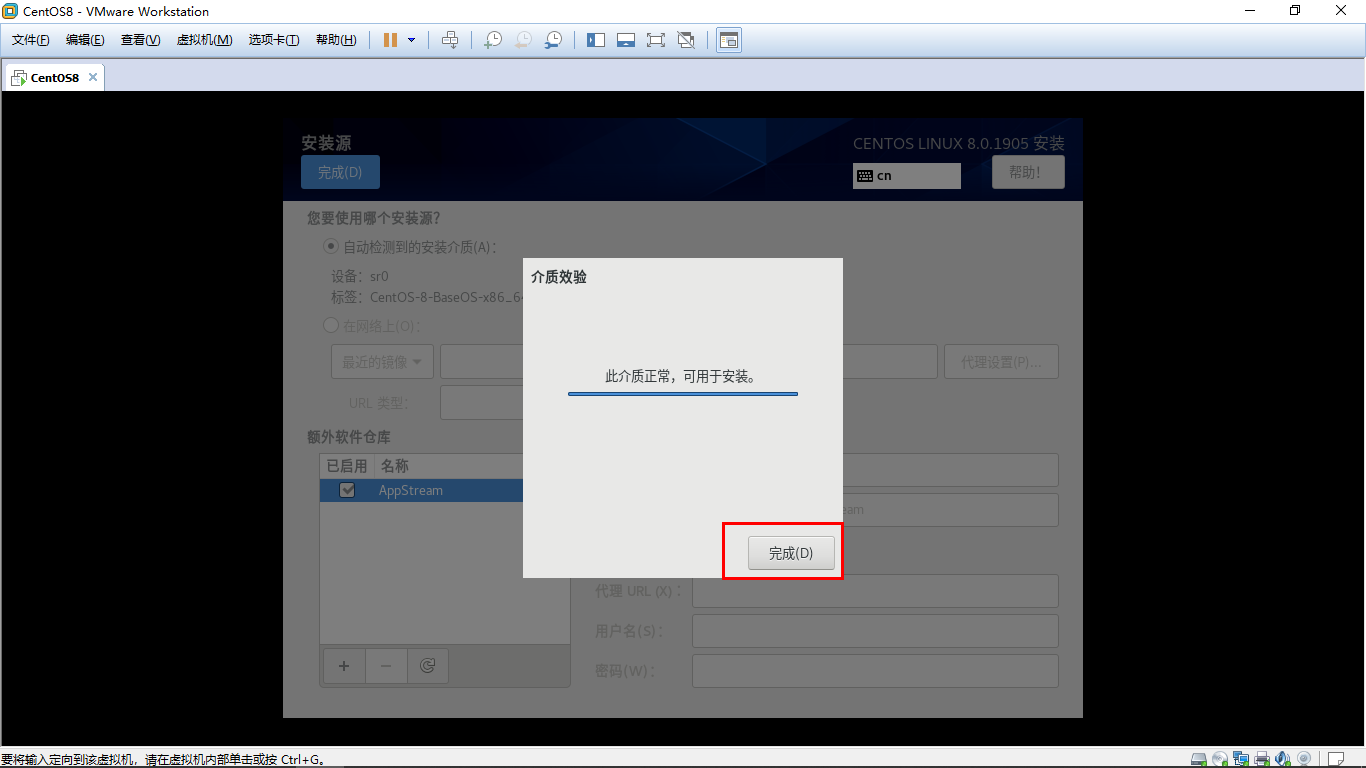1366x768 pixels.
Task: Click the CD/DVD drive status icon
Action: 1220,759
